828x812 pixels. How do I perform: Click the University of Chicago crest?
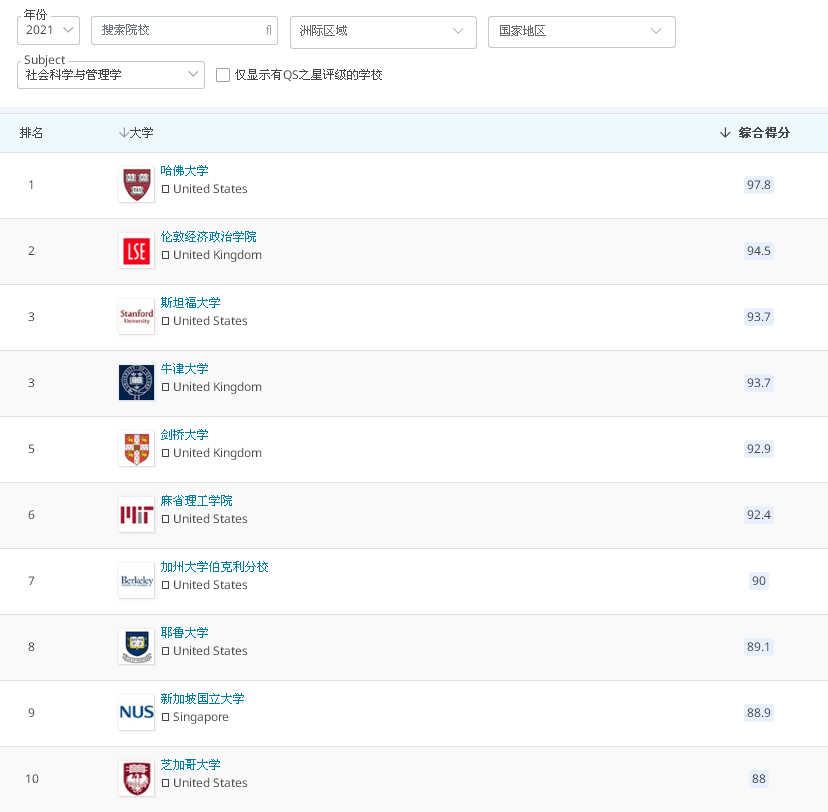coord(136,779)
